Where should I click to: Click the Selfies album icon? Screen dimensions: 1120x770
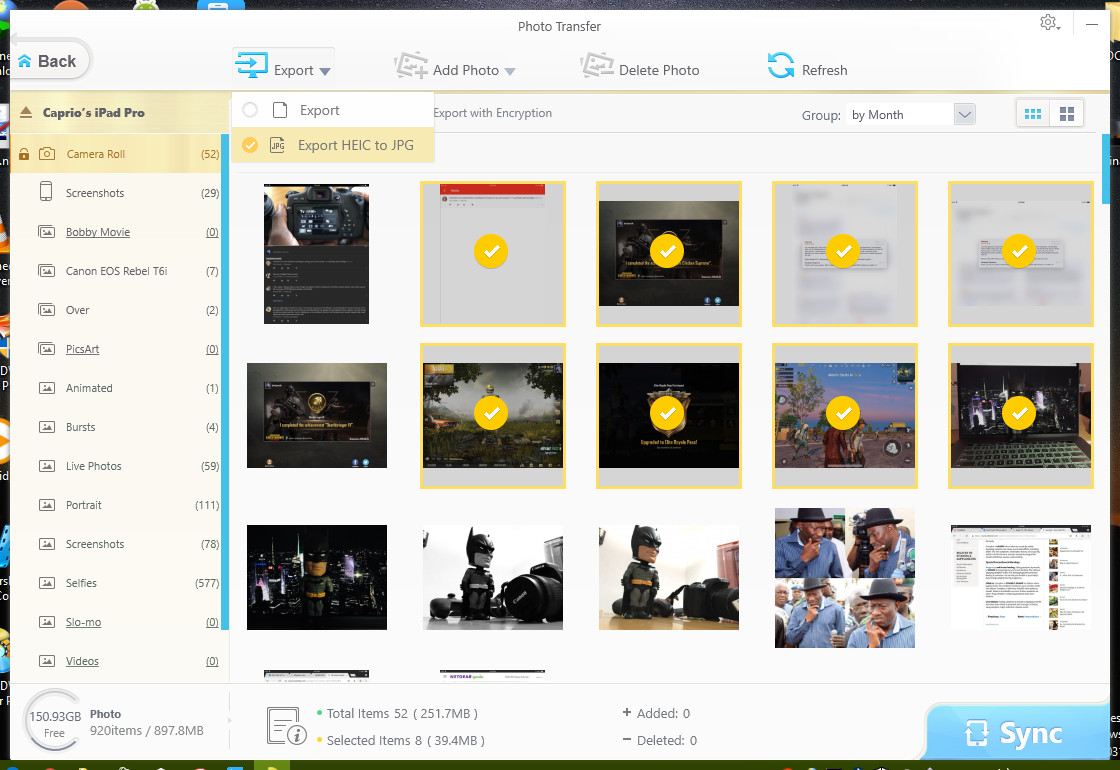[x=46, y=583]
